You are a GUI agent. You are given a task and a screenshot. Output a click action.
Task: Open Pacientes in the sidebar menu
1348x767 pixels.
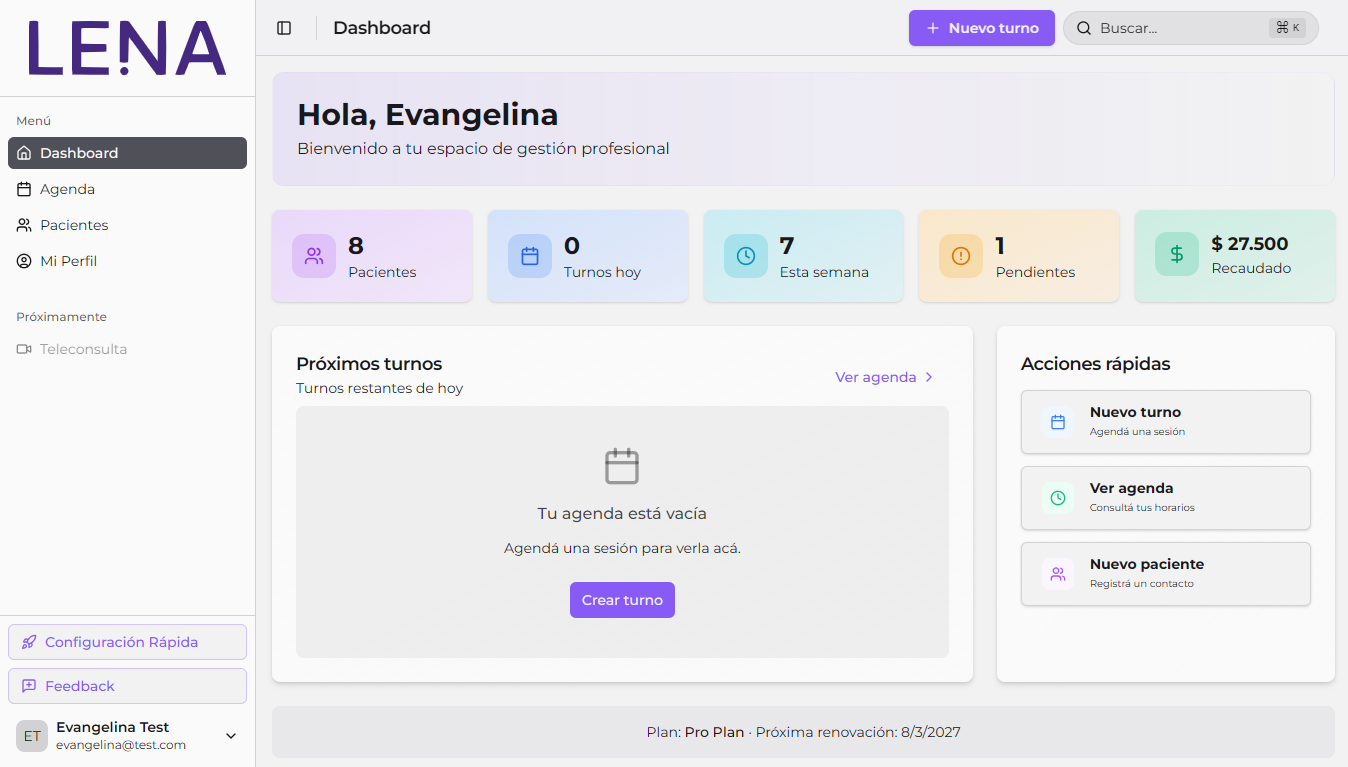(x=127, y=225)
